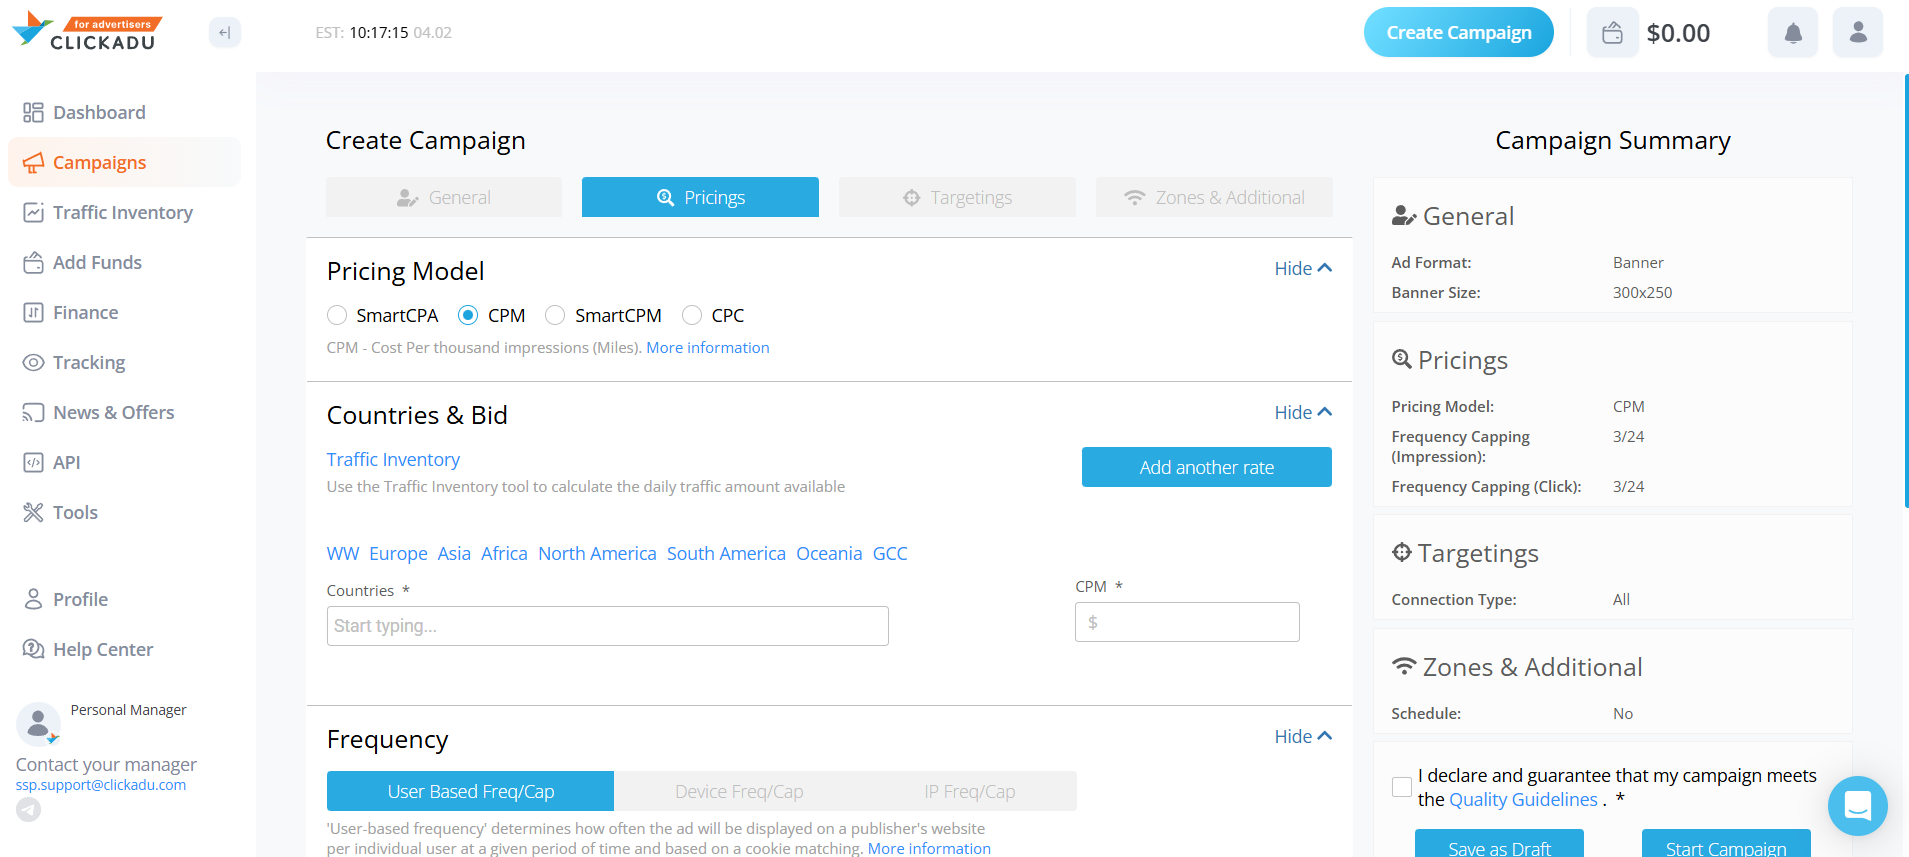Open Tracking in the sidebar
1909x857 pixels.
tap(89, 362)
